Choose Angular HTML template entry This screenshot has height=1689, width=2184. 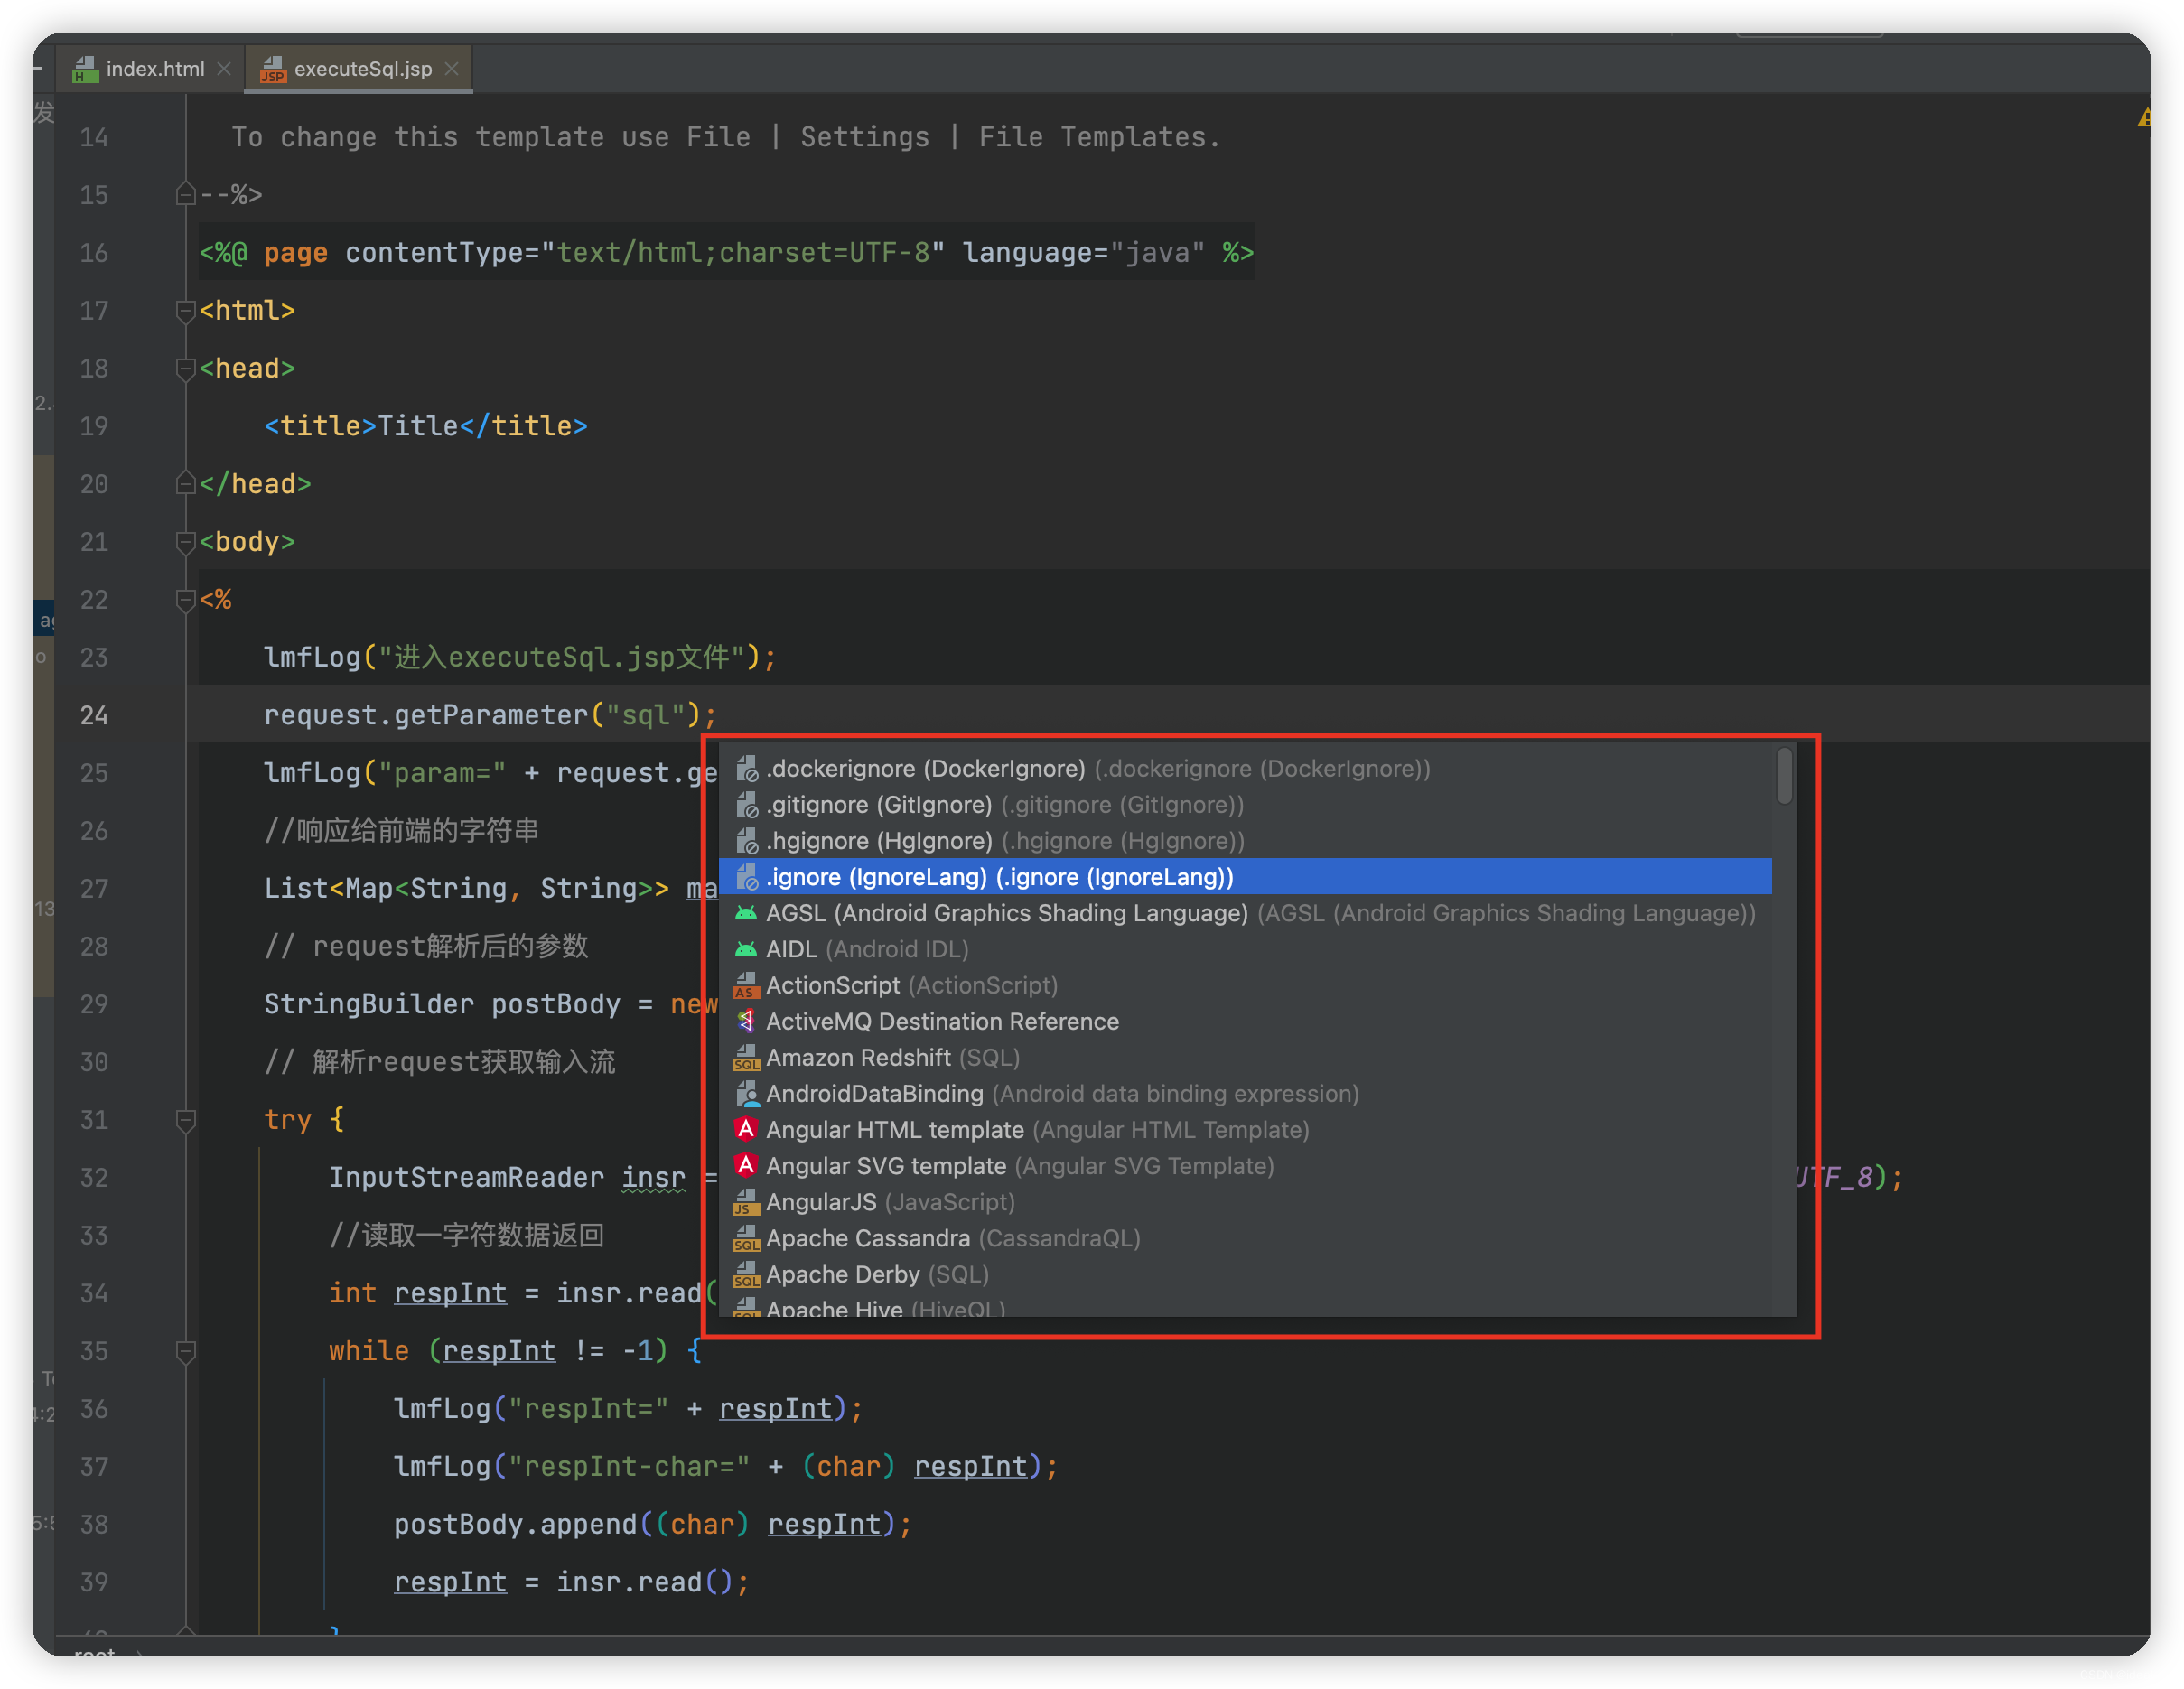click(1245, 1129)
